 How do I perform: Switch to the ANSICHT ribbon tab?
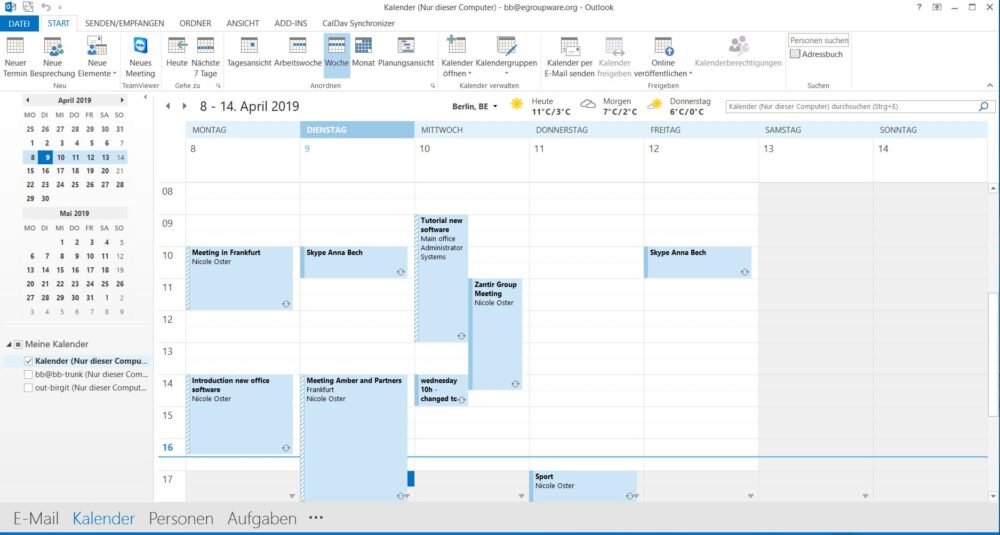[x=243, y=22]
